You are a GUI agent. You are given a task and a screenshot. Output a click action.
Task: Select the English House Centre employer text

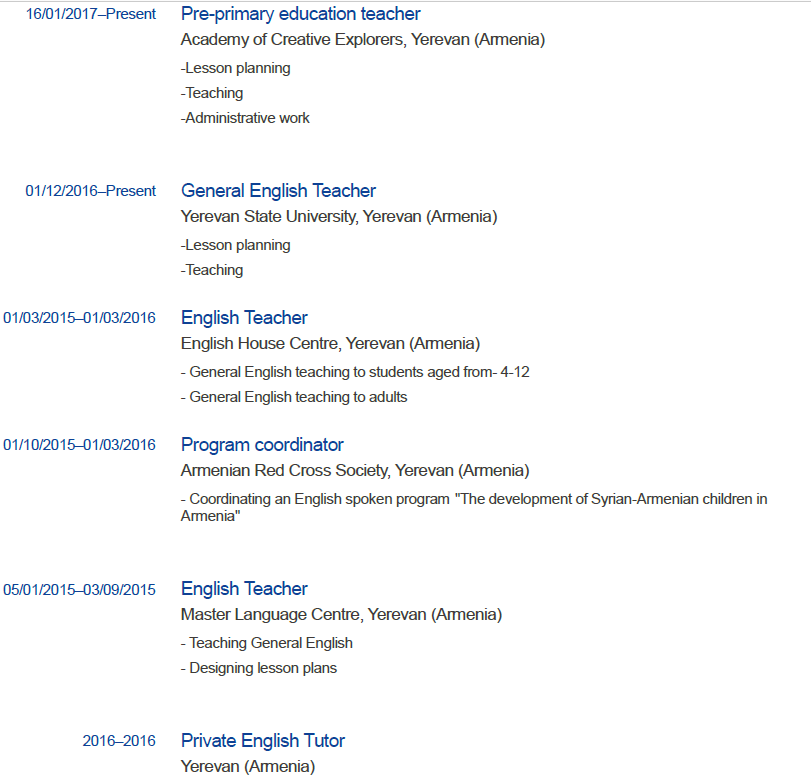(330, 343)
